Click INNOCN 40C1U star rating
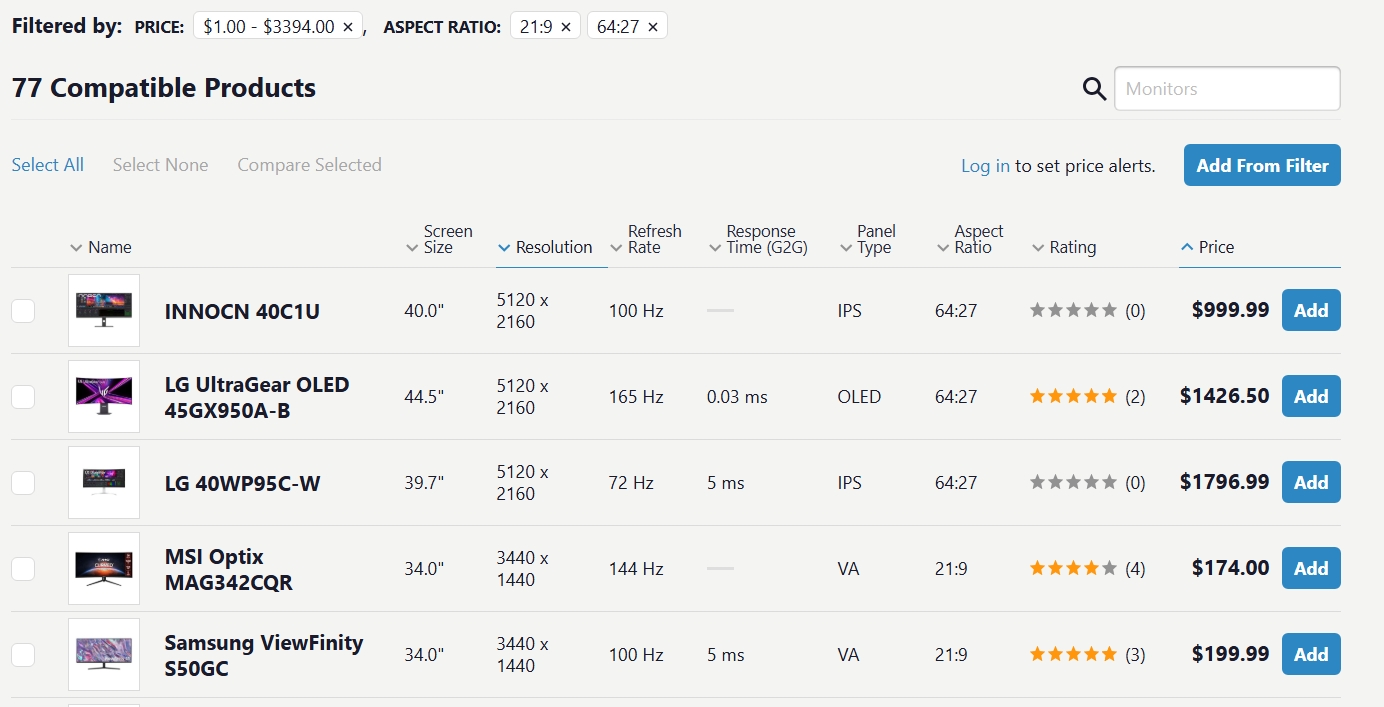This screenshot has height=707, width=1384. pos(1074,310)
